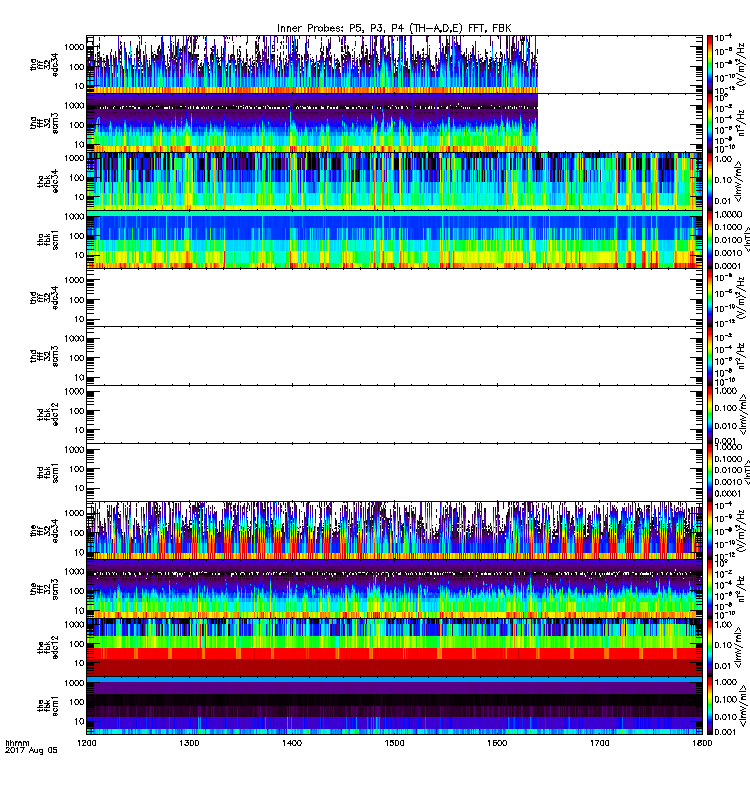Click the color bar beside thd fff scm3 panel
This screenshot has width=750, height=800.
pyautogui.click(x=709, y=356)
